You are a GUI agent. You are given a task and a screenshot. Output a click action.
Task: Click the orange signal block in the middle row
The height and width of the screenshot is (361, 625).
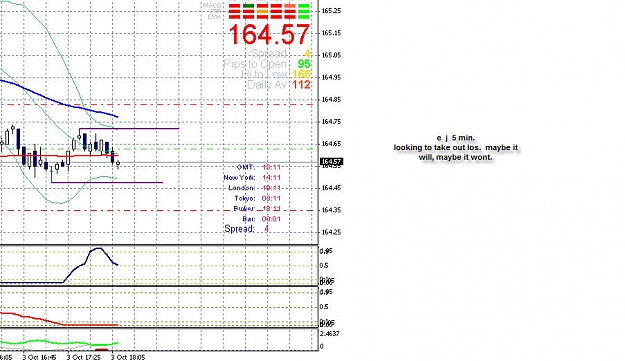(262, 11)
